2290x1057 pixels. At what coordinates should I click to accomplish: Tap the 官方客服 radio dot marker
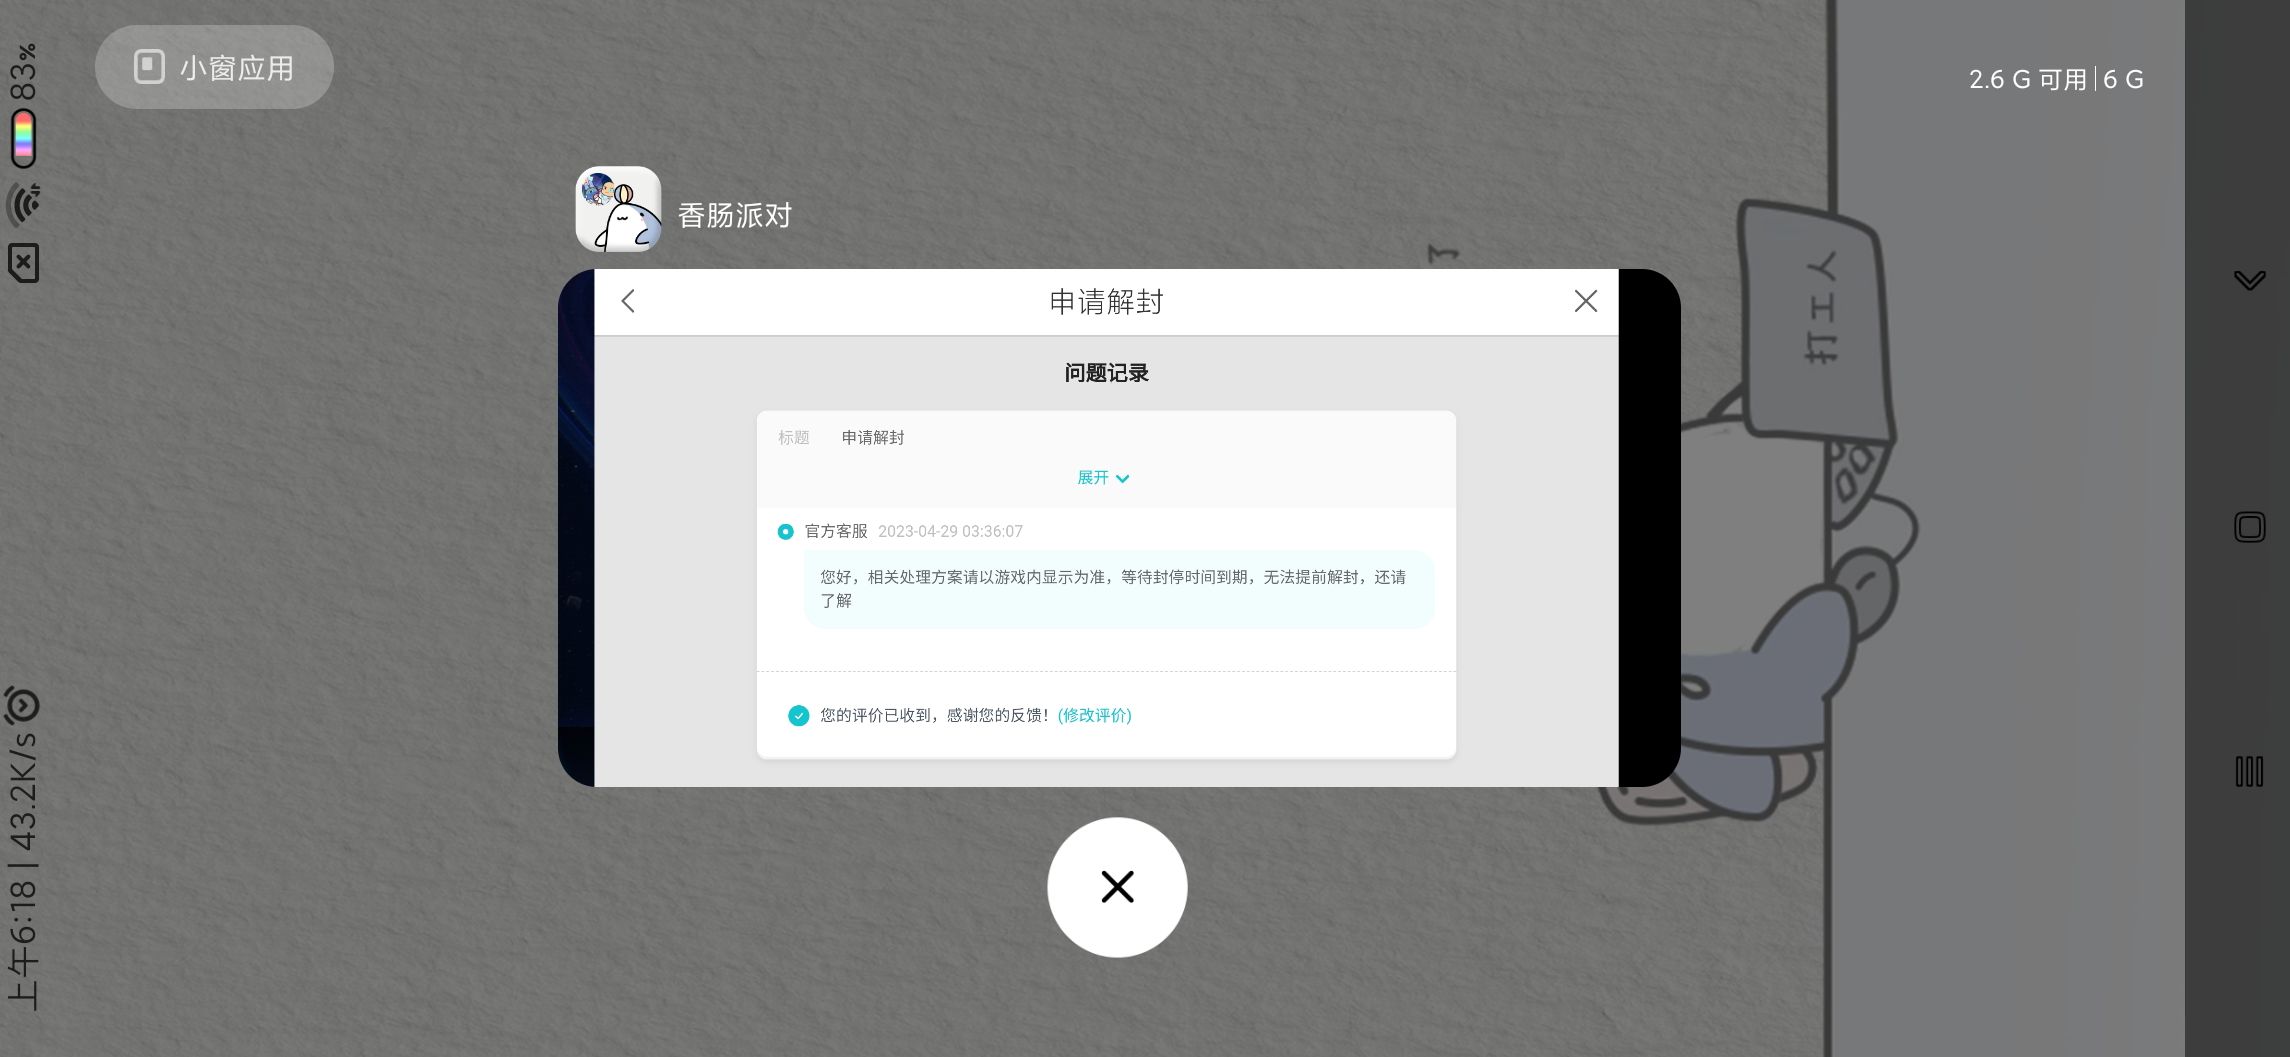[x=785, y=532]
